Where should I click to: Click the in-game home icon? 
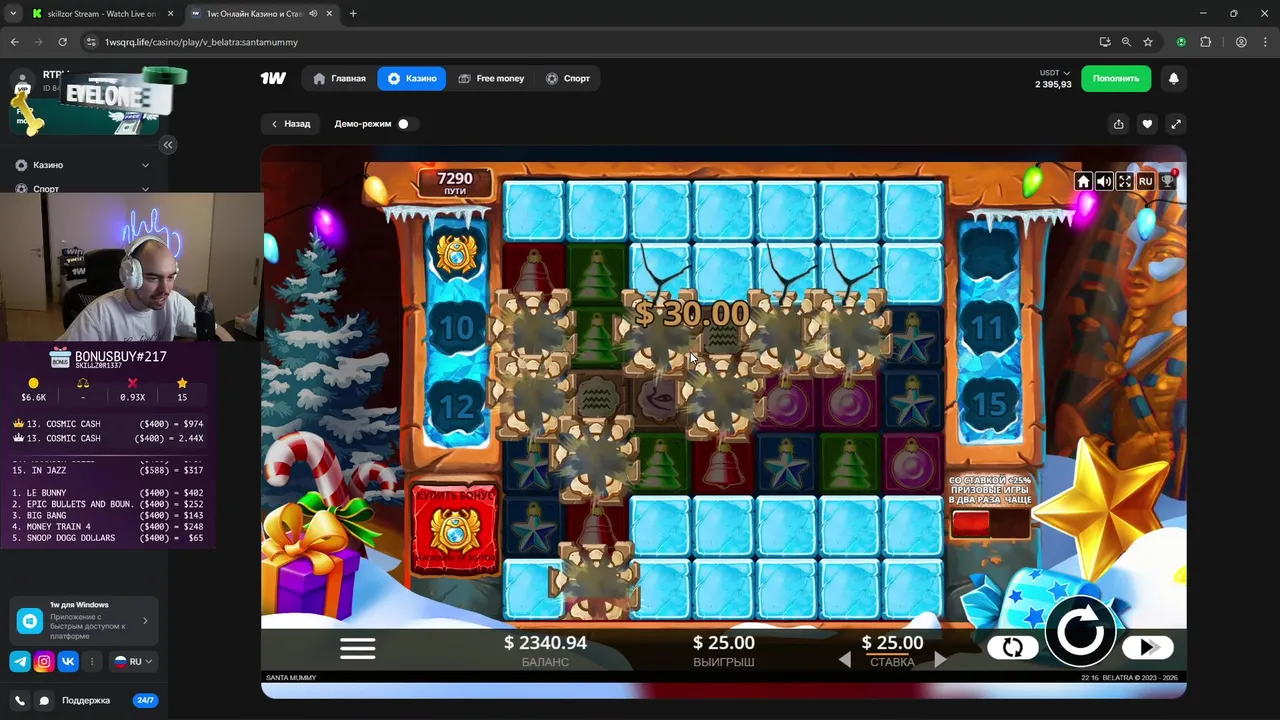click(1083, 181)
